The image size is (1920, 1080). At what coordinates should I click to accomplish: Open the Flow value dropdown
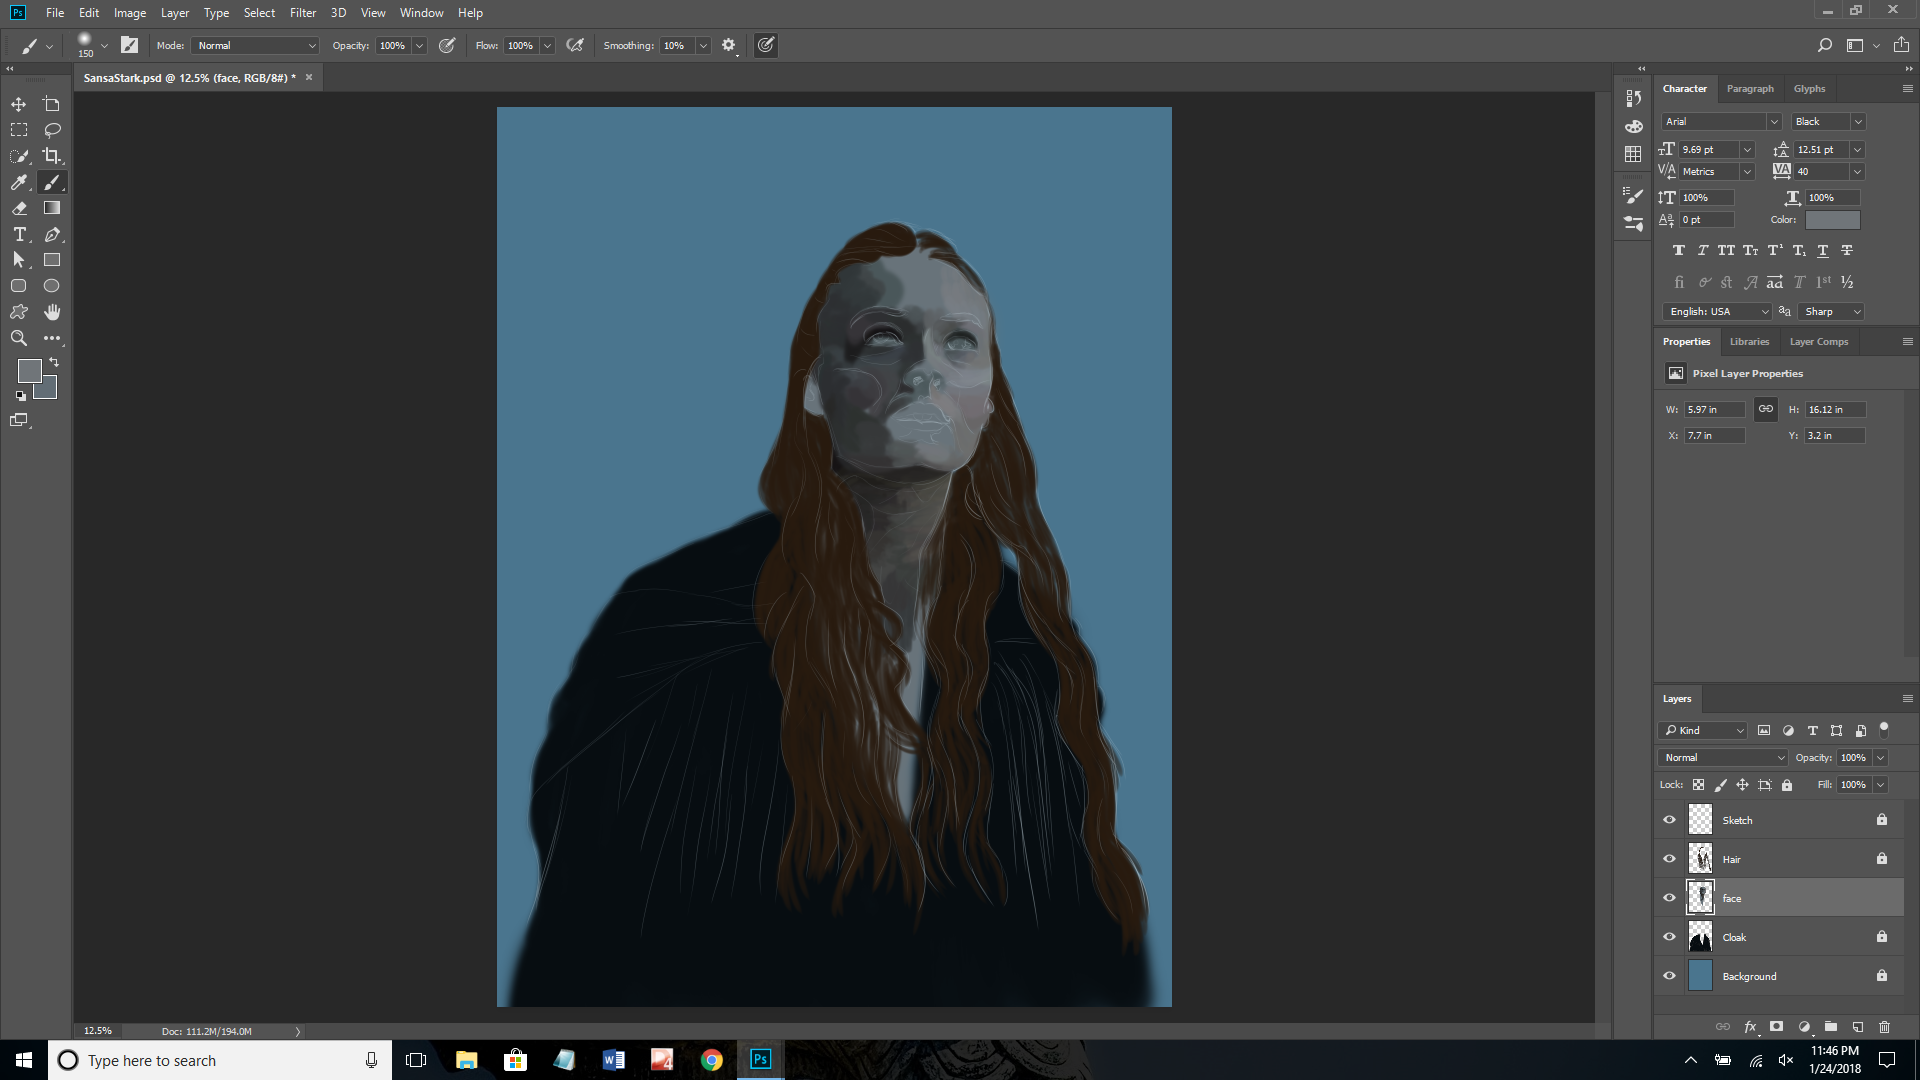click(x=548, y=45)
